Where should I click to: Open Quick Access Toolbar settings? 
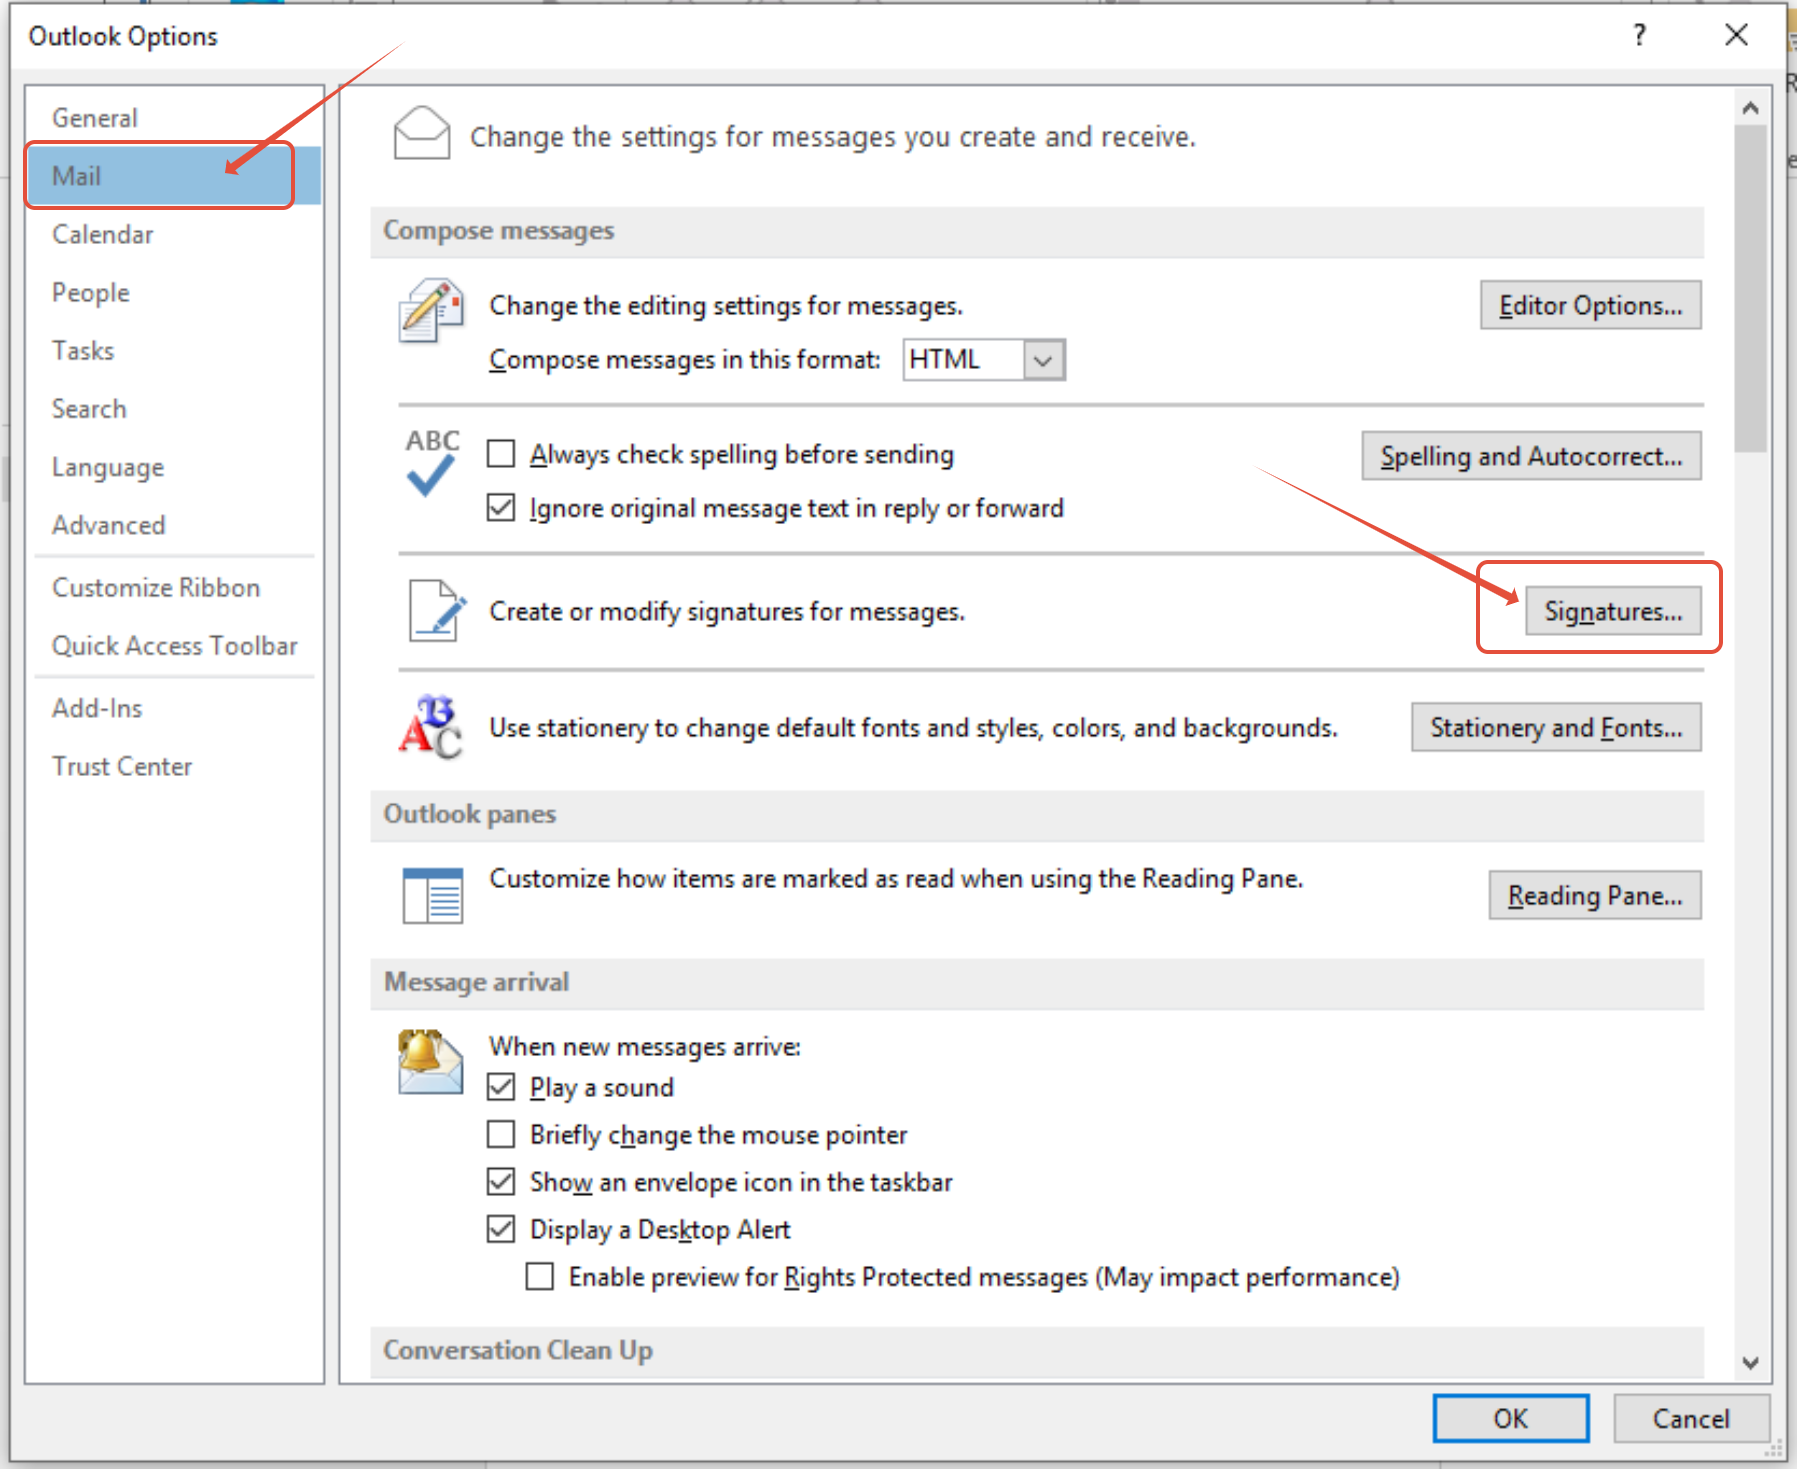(173, 646)
